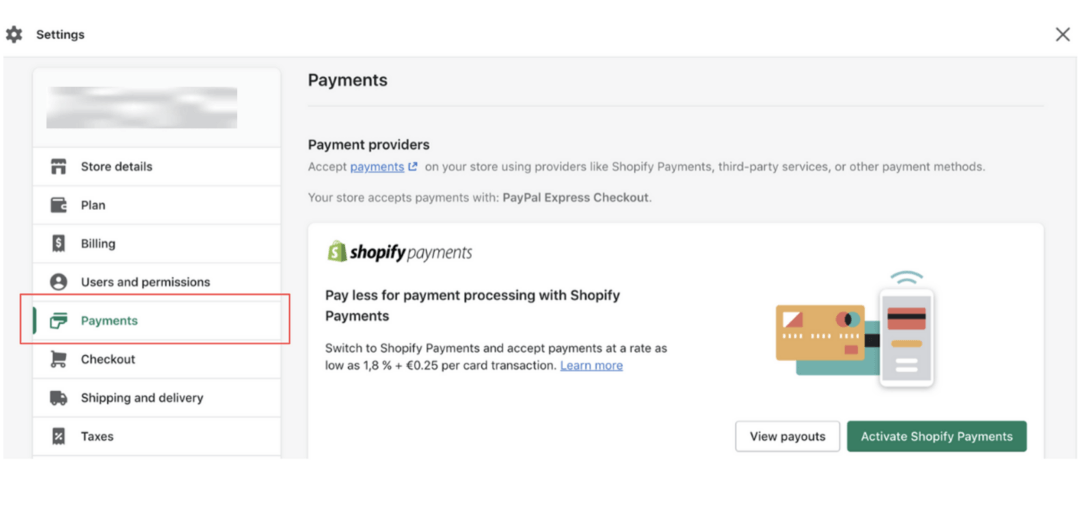
Task: Go to Shipping and delivery settings
Action: 142,398
